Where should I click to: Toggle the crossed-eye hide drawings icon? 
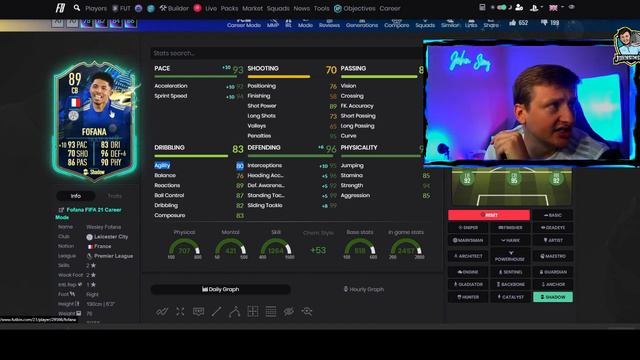coord(289,311)
